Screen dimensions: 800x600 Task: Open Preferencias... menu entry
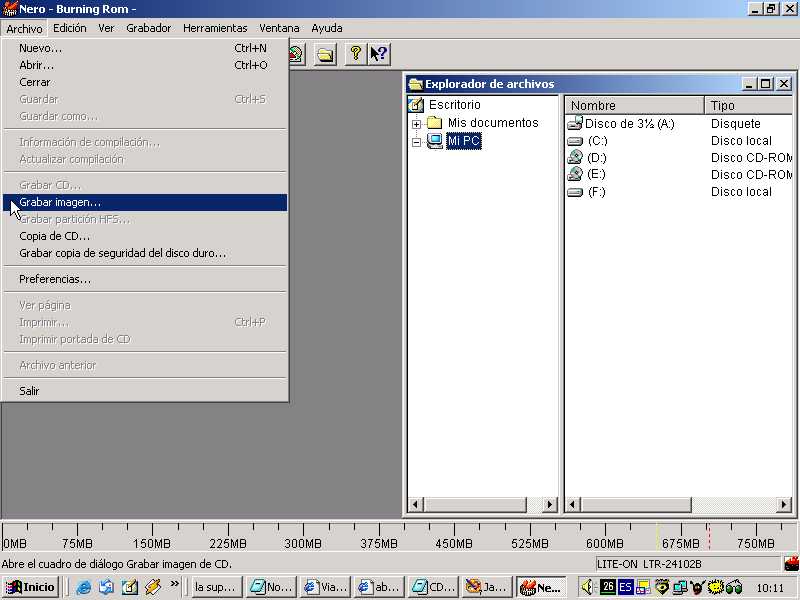[55, 279]
